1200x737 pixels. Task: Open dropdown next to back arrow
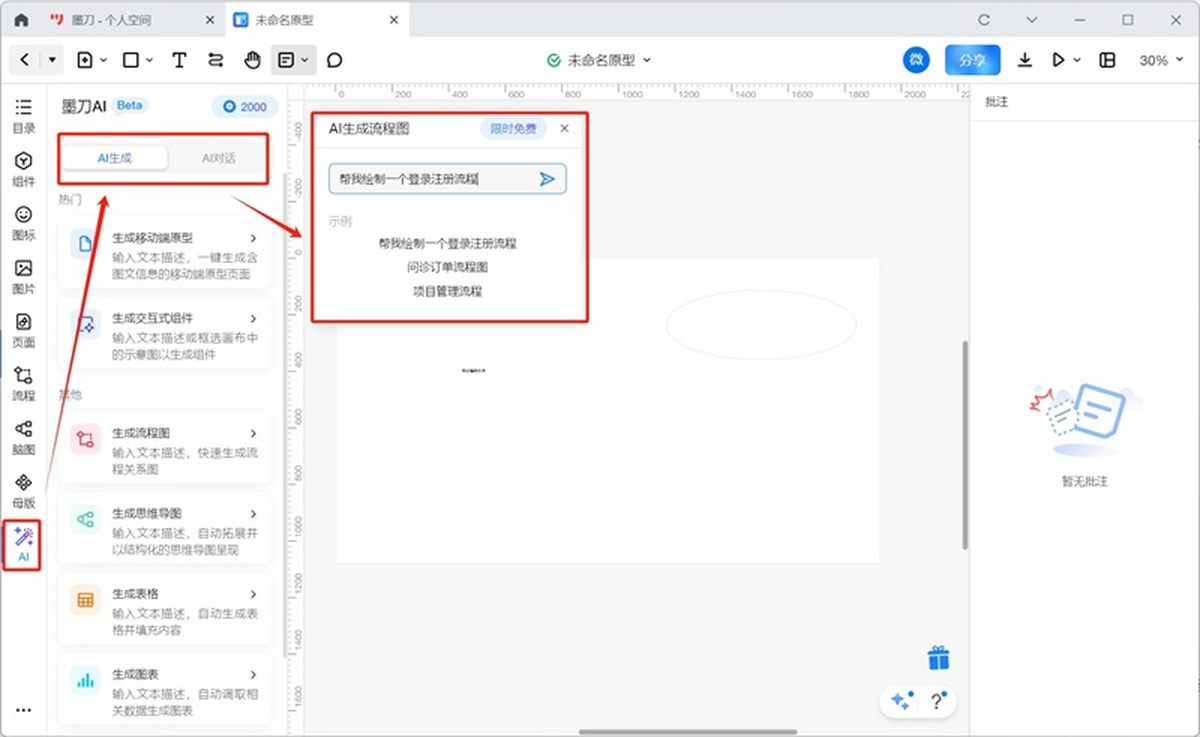pyautogui.click(x=52, y=60)
